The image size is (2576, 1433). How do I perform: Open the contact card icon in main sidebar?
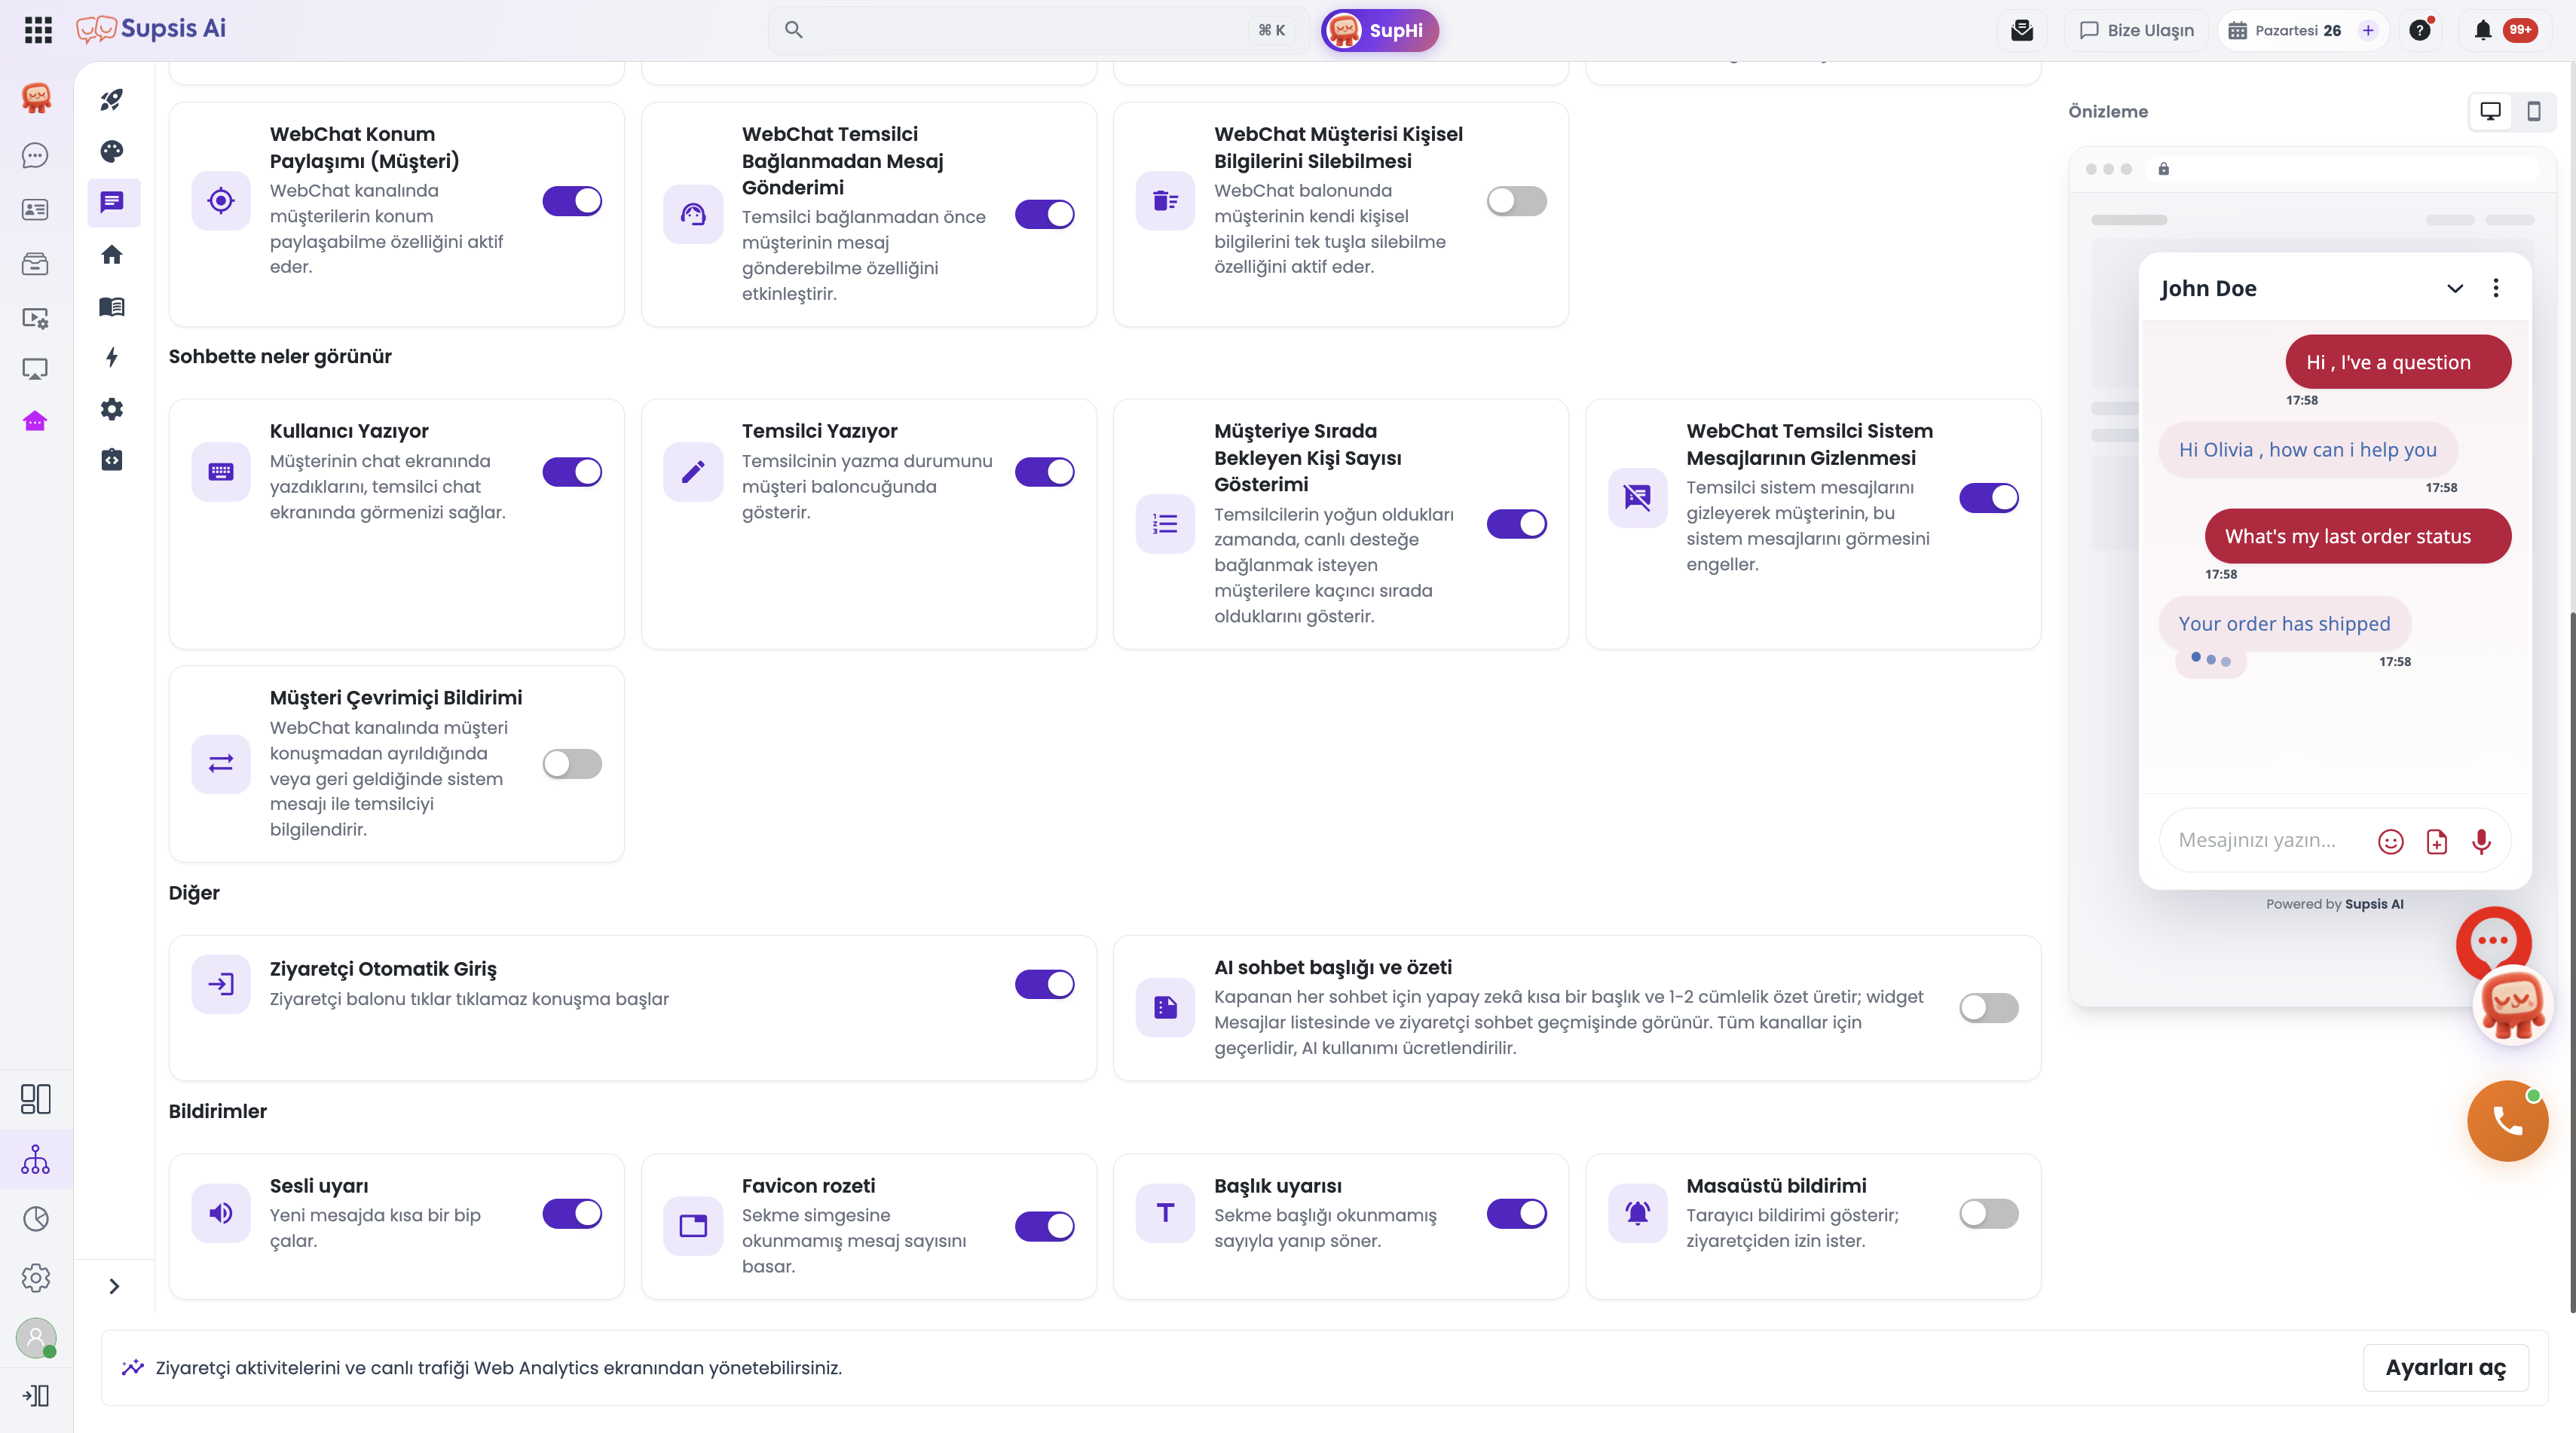pyautogui.click(x=35, y=209)
